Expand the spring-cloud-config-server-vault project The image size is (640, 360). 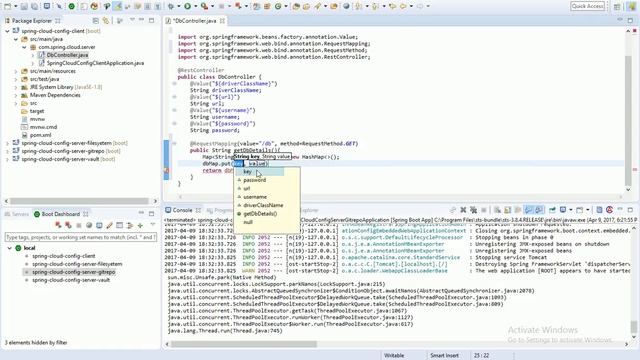7,159
